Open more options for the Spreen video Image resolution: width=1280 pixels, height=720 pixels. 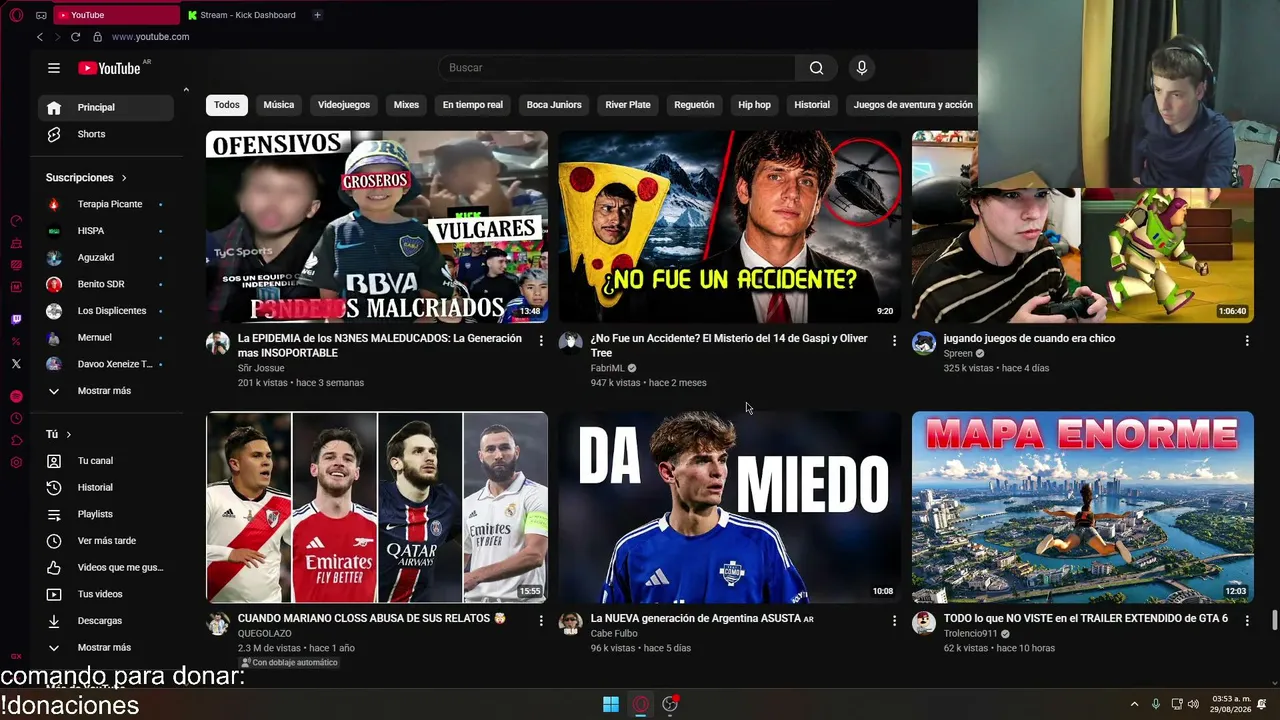1247,341
